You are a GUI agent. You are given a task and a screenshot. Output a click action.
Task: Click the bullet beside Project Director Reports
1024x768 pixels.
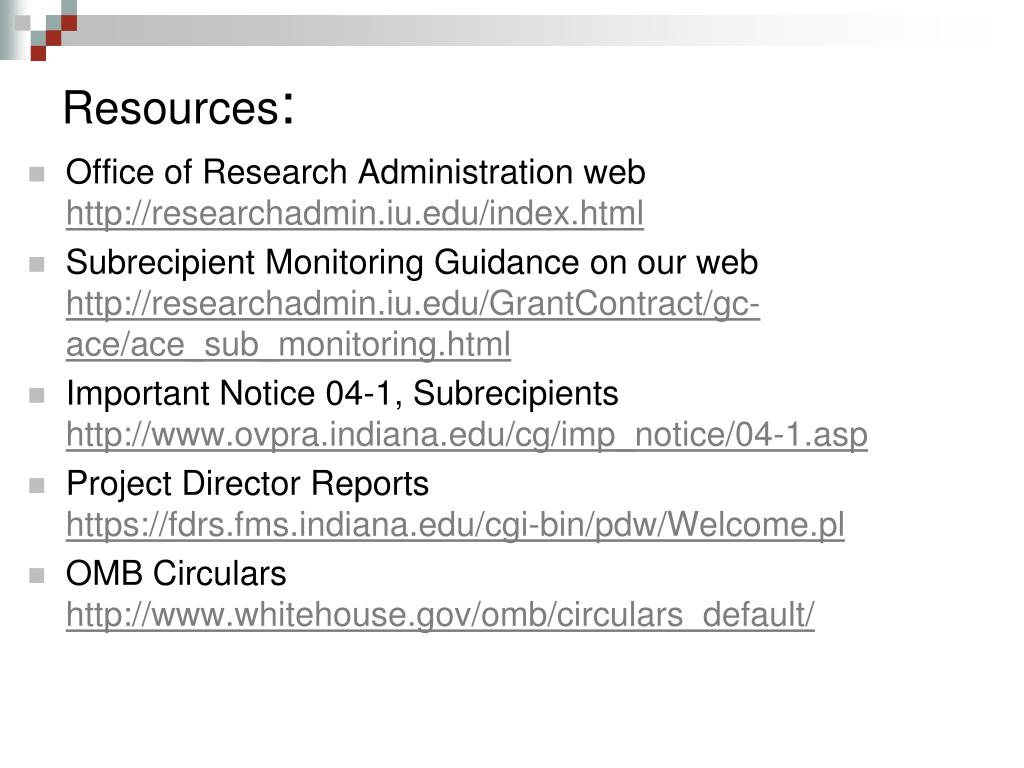tap(37, 485)
